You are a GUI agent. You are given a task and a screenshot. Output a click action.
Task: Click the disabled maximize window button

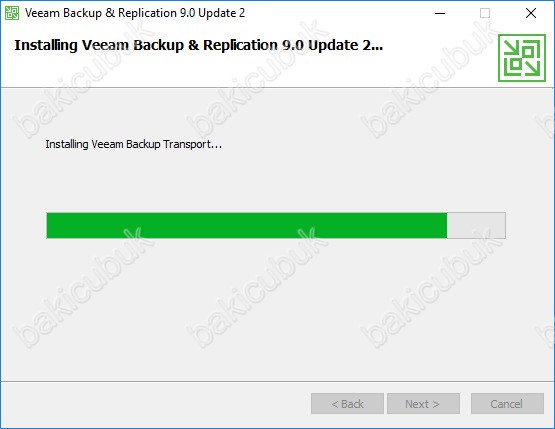point(485,13)
